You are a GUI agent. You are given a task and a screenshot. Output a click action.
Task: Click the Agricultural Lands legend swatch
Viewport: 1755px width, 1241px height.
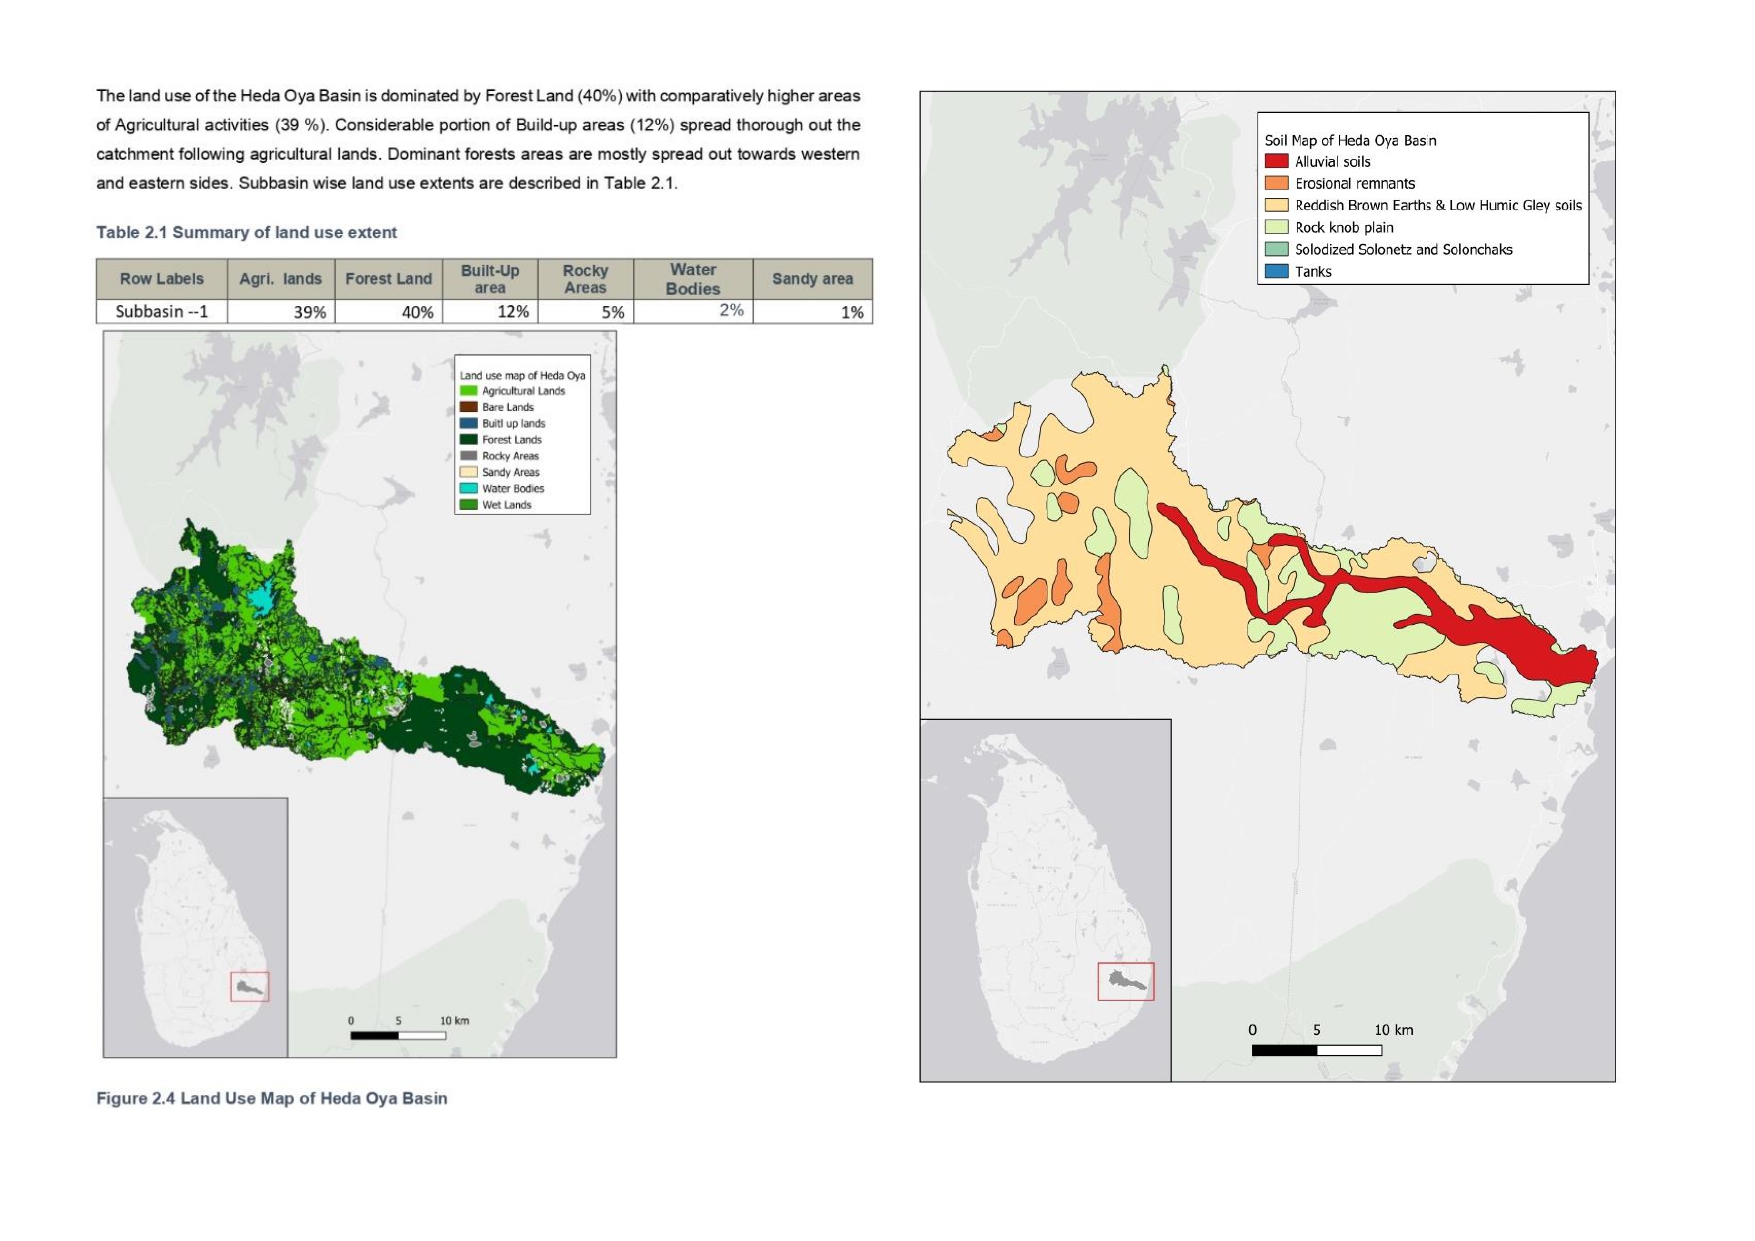468,391
